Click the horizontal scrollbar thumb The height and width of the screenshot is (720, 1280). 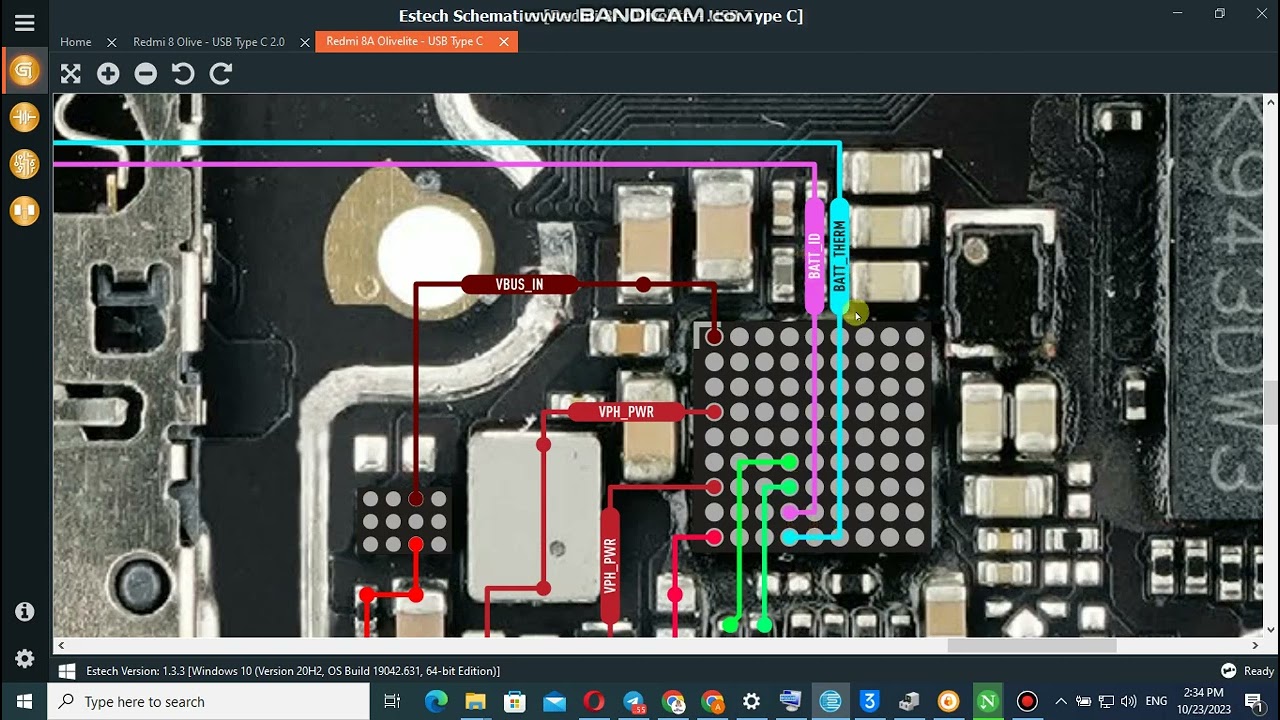(1031, 646)
